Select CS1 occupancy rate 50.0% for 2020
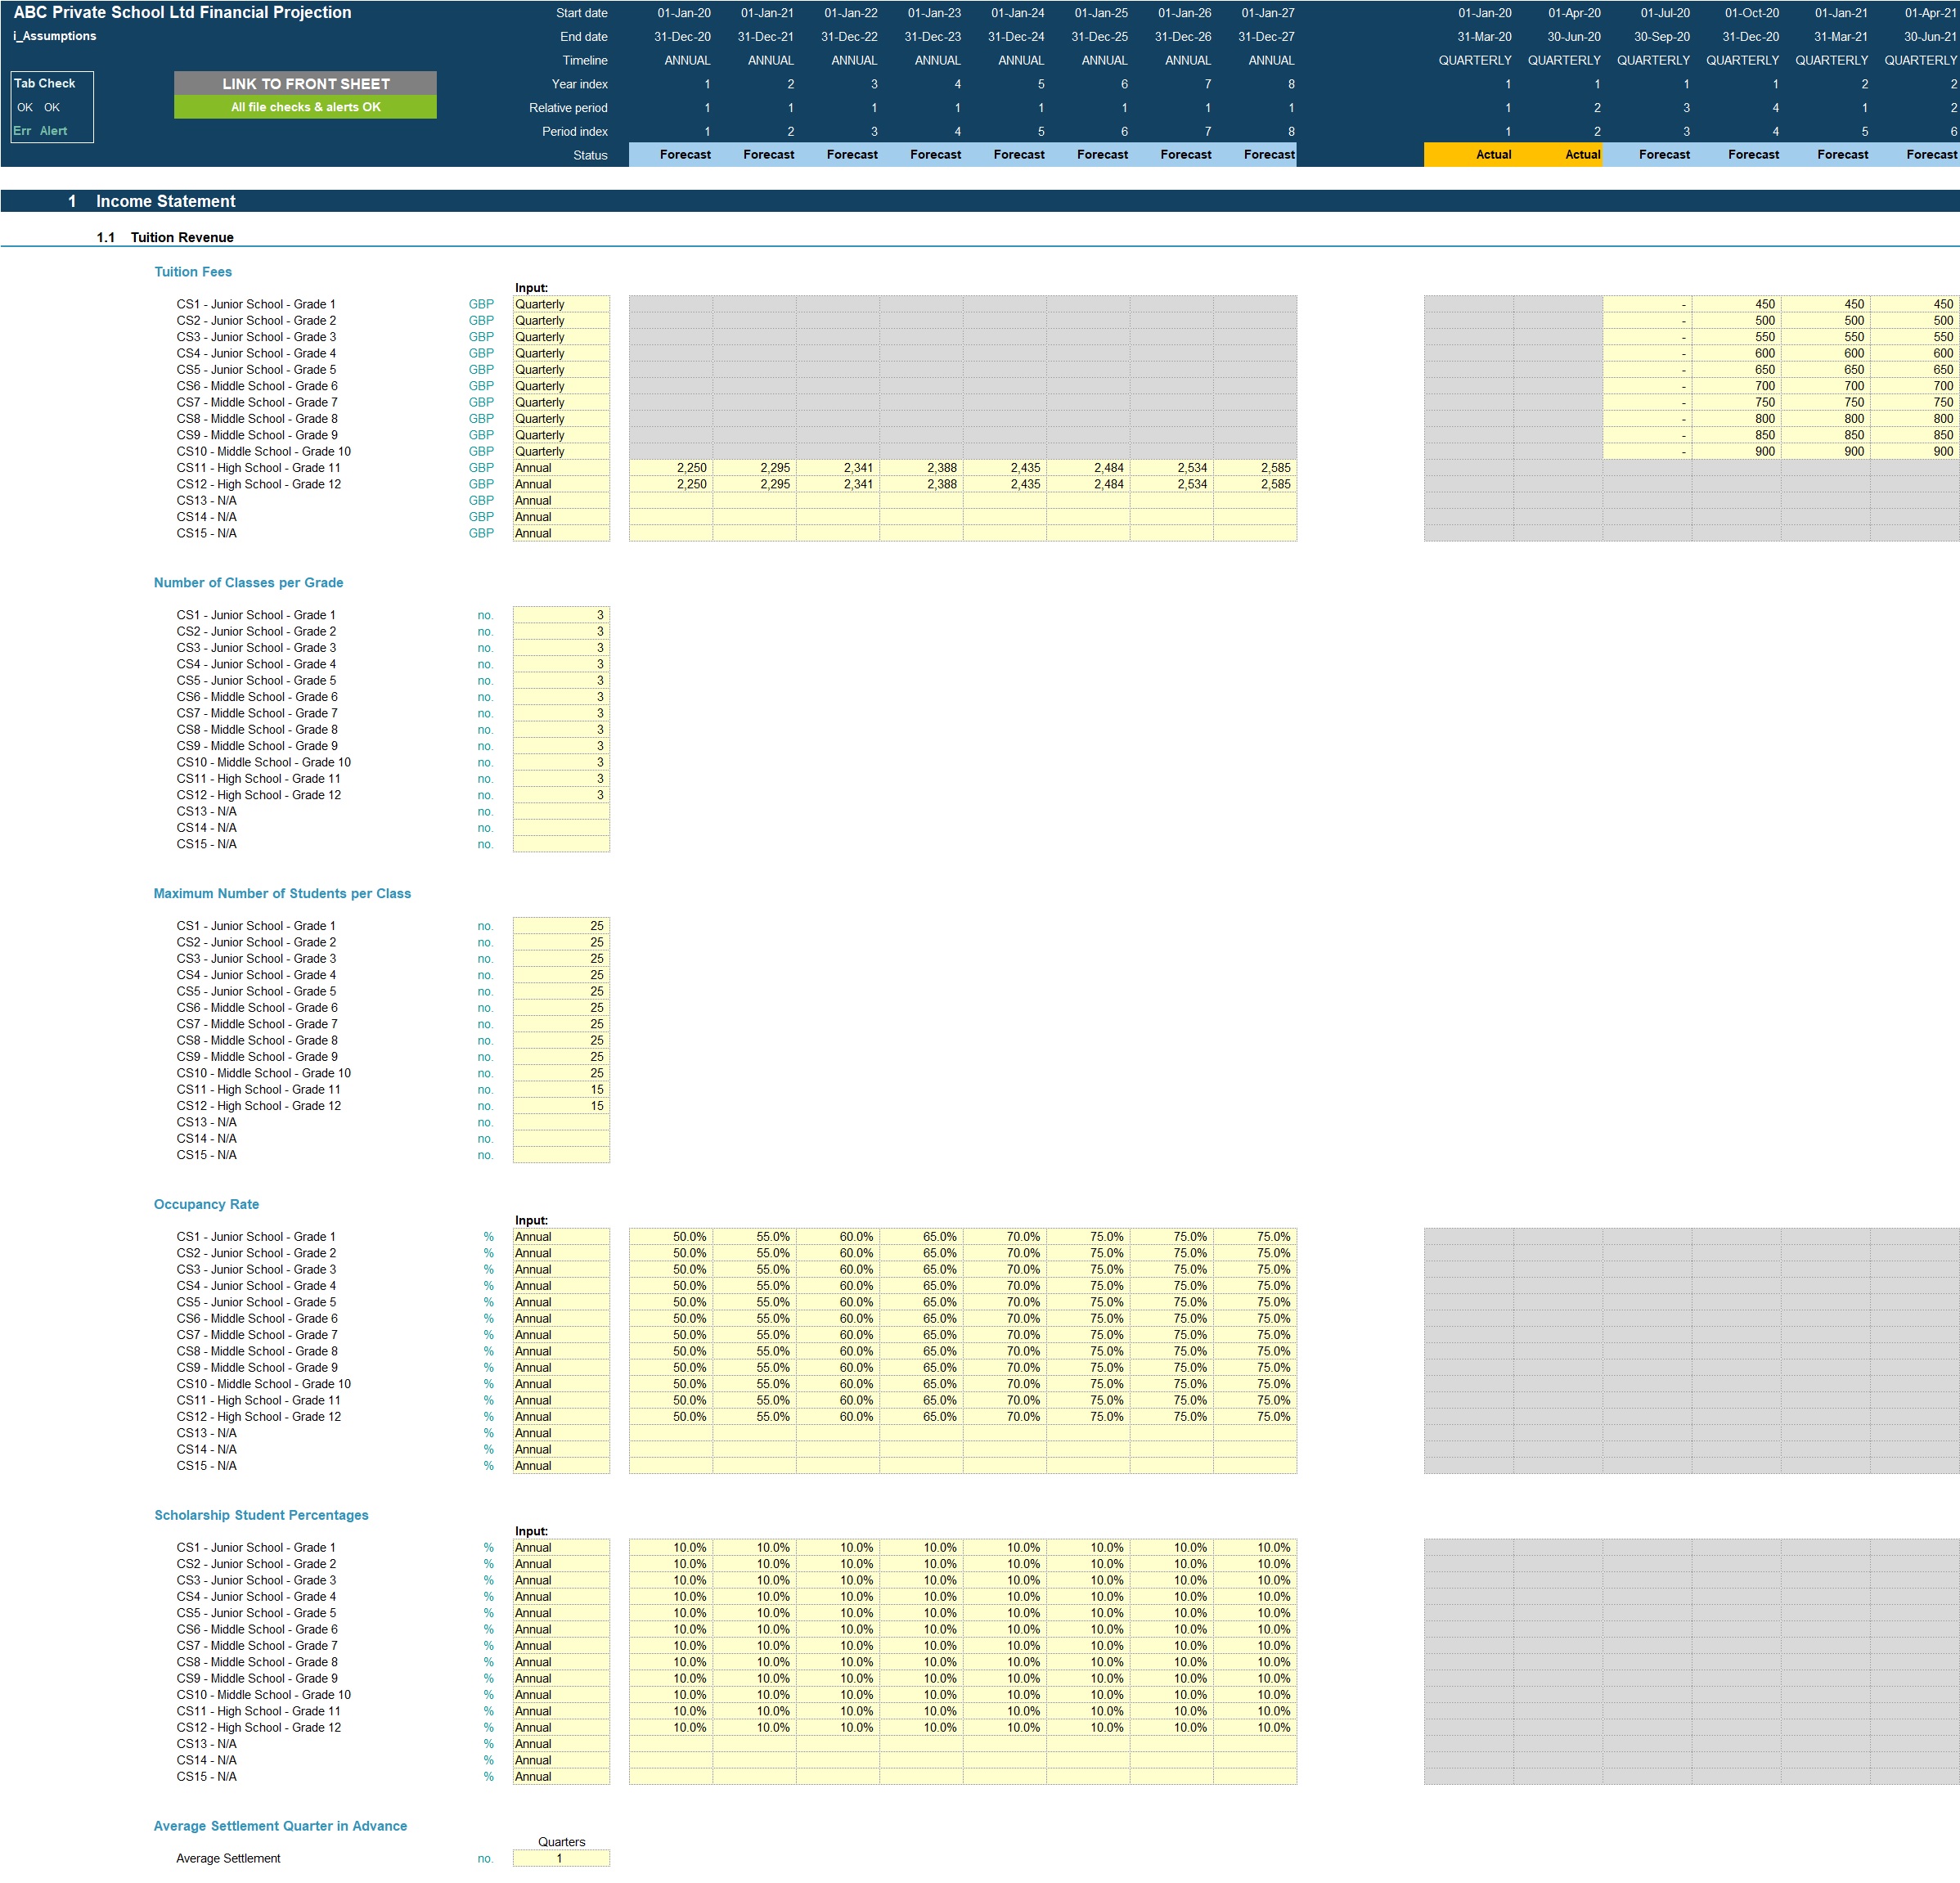Viewport: 1960px width, 1883px height. (x=671, y=1237)
